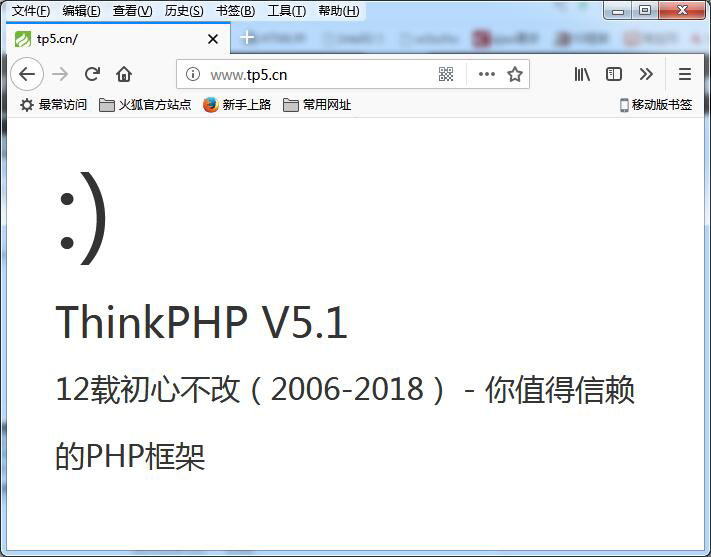
Task: Open page actions three-dot menu
Action: pos(487,74)
